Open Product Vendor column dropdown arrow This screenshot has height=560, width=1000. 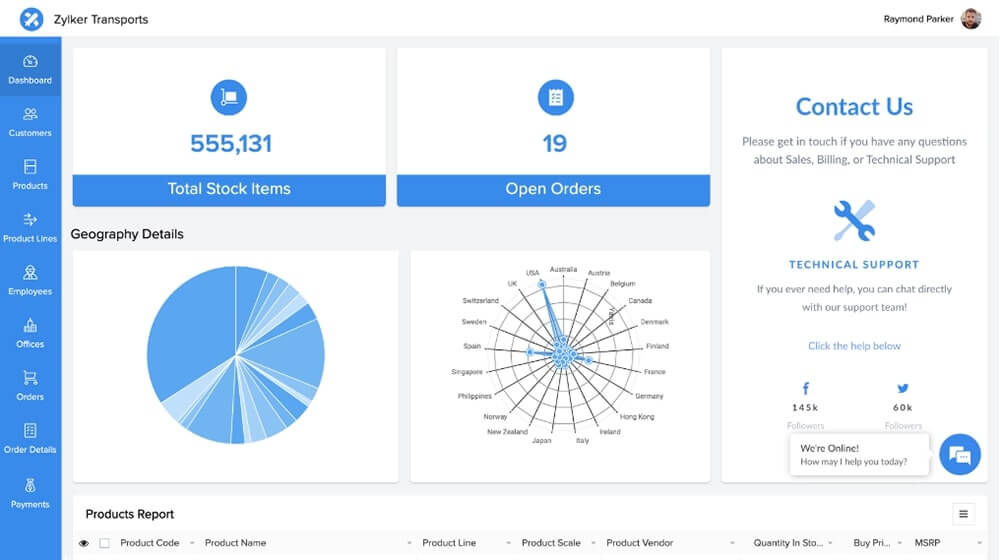(732, 543)
